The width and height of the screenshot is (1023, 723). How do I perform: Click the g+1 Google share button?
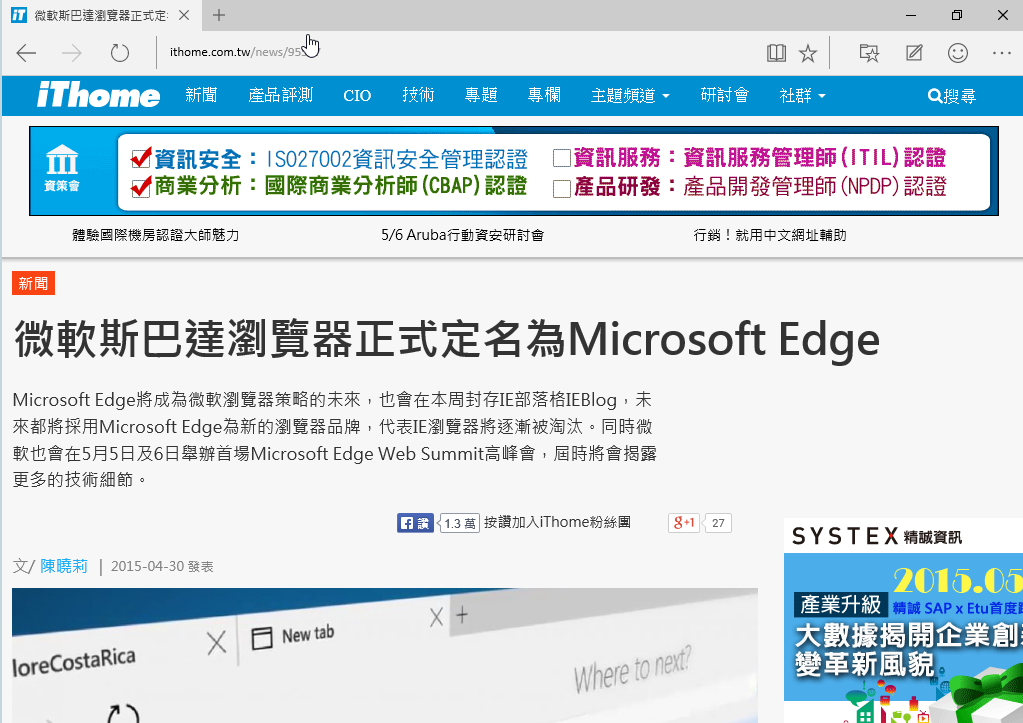(683, 522)
